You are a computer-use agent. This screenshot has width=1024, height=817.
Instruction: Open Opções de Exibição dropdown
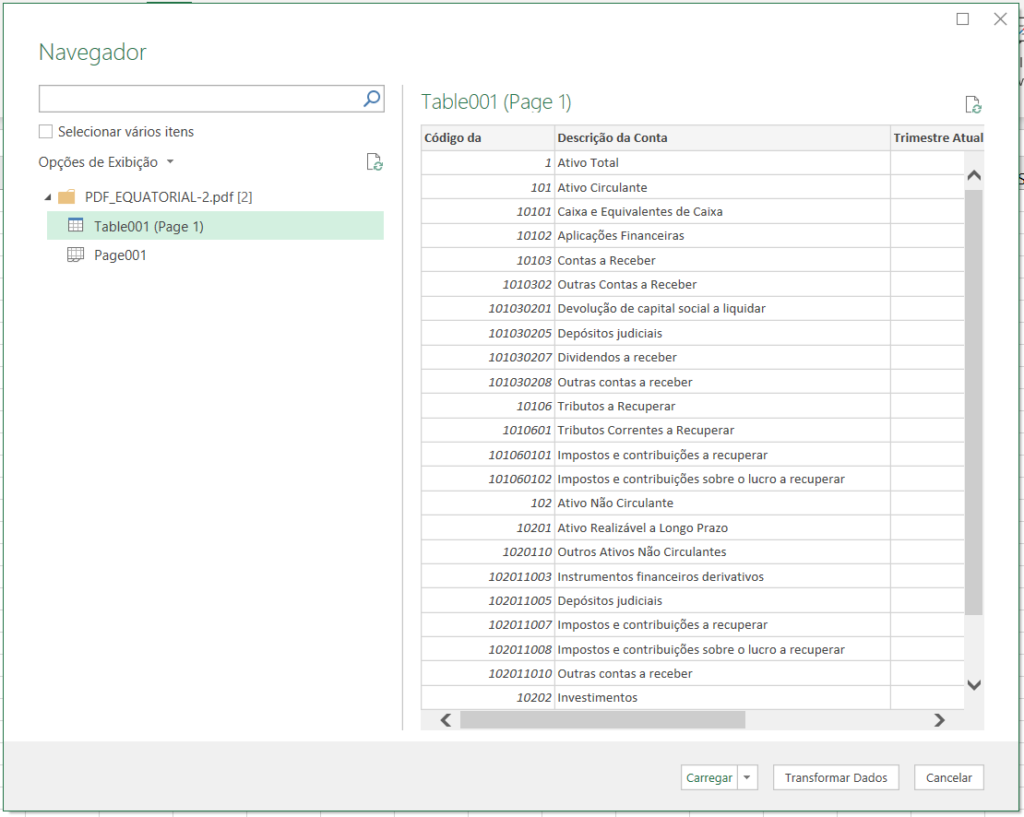point(106,162)
